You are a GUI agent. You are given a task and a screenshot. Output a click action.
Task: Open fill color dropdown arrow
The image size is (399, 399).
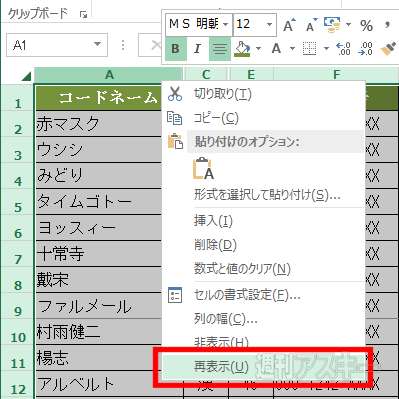[x=258, y=49]
